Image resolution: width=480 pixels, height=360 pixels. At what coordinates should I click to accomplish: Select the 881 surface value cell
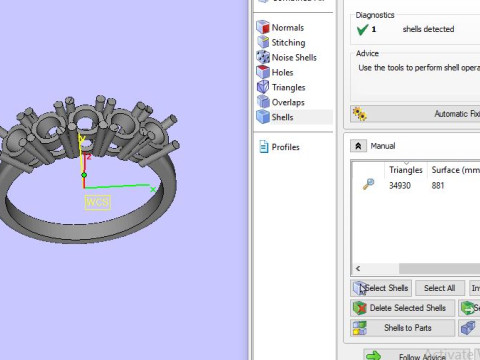[x=438, y=185]
